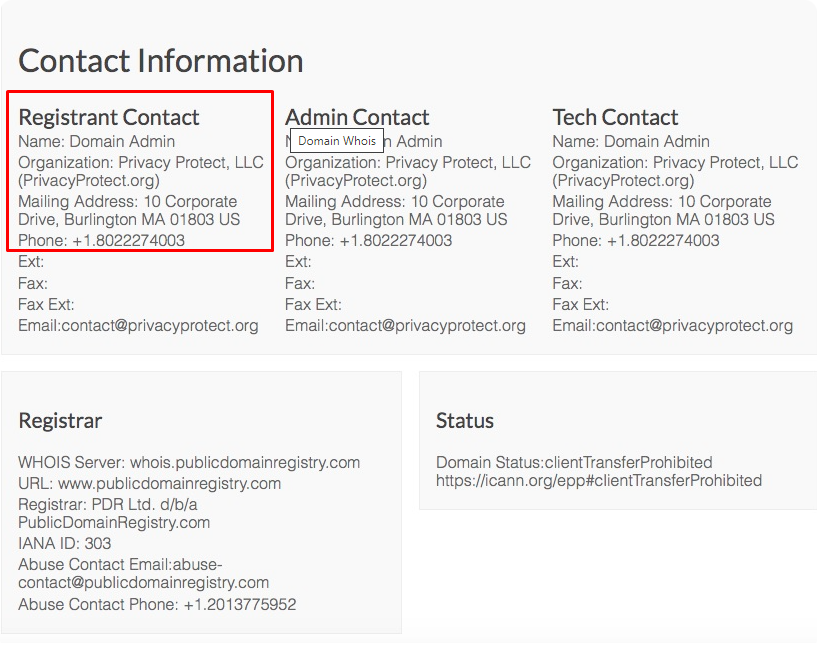Click Tech Contact Fax: field
817x651 pixels.
[567, 284]
